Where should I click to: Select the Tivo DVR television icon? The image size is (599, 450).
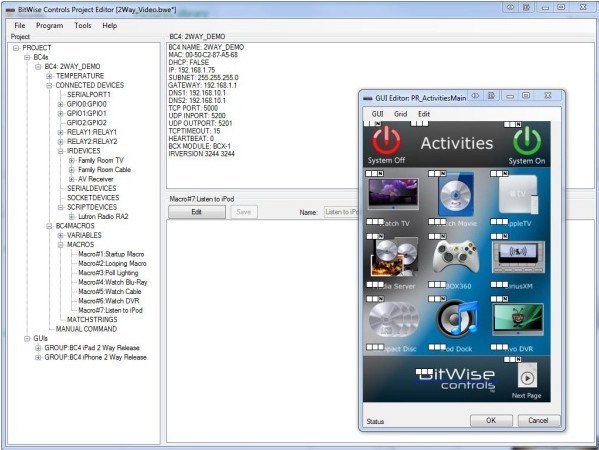click(x=518, y=319)
